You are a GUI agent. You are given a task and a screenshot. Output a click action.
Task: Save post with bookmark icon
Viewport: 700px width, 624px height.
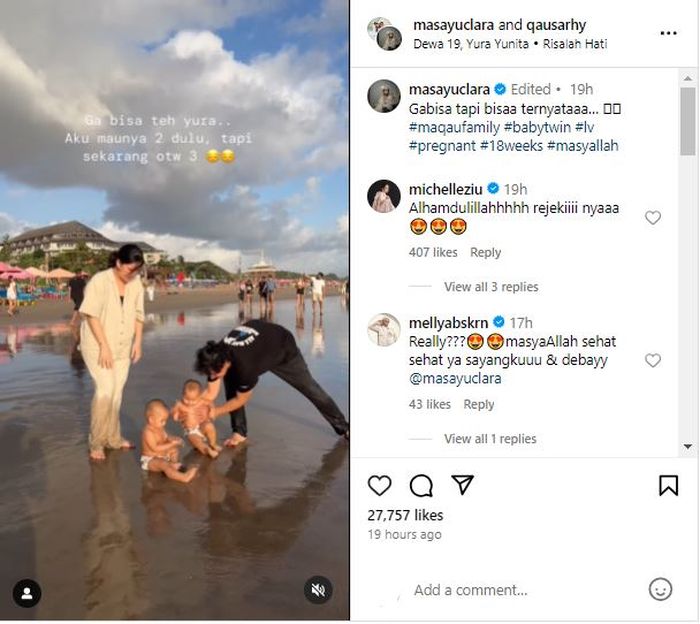[668, 486]
